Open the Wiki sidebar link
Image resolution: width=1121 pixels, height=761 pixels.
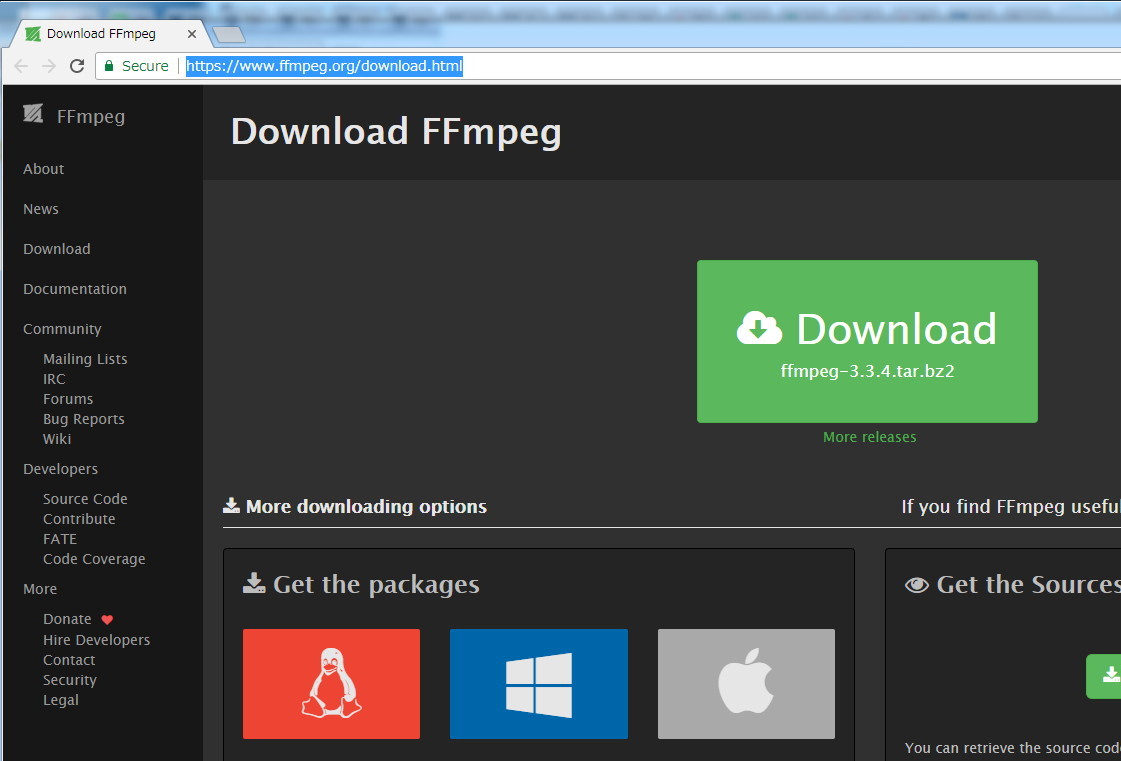57,439
